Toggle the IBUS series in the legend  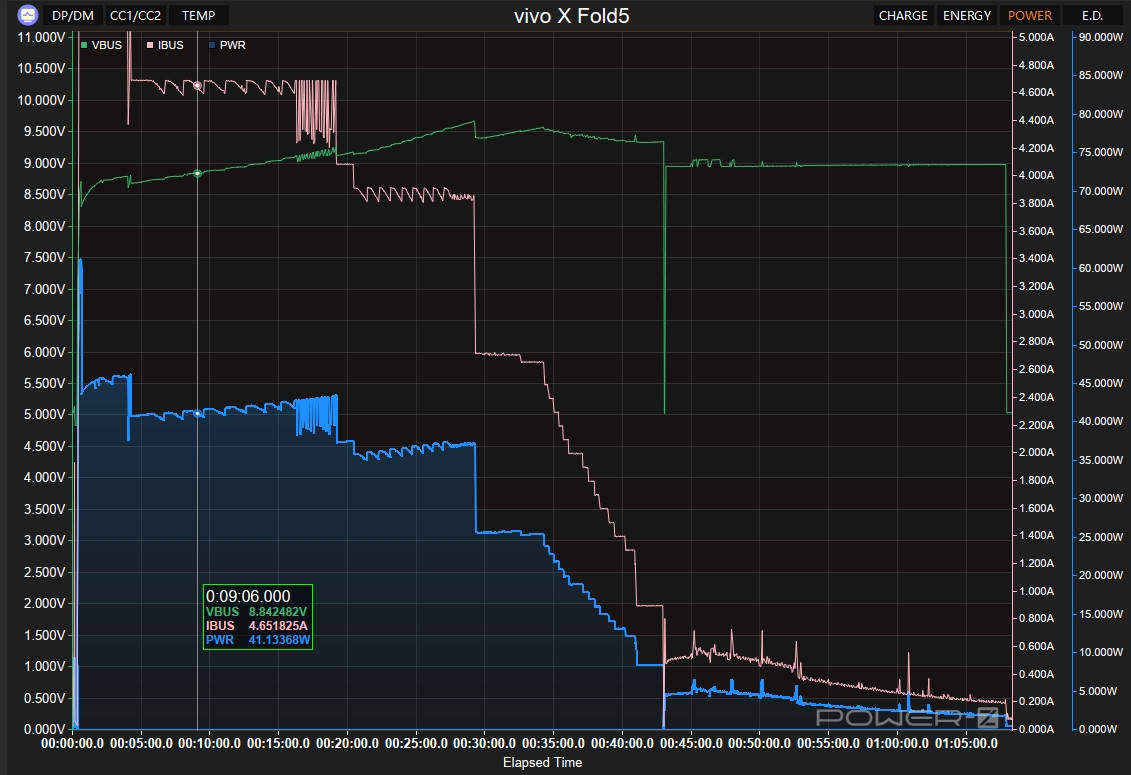[x=165, y=45]
